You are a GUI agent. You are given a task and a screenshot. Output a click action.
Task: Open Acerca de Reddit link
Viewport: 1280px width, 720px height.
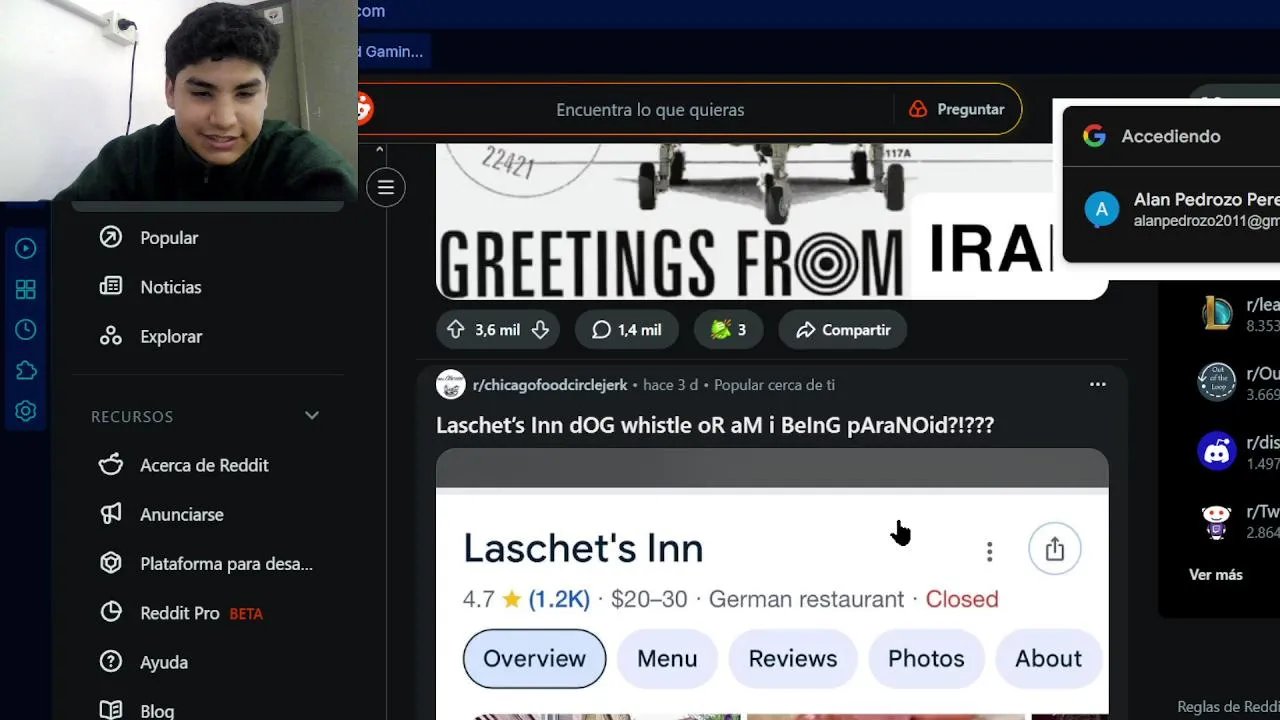tap(204, 465)
